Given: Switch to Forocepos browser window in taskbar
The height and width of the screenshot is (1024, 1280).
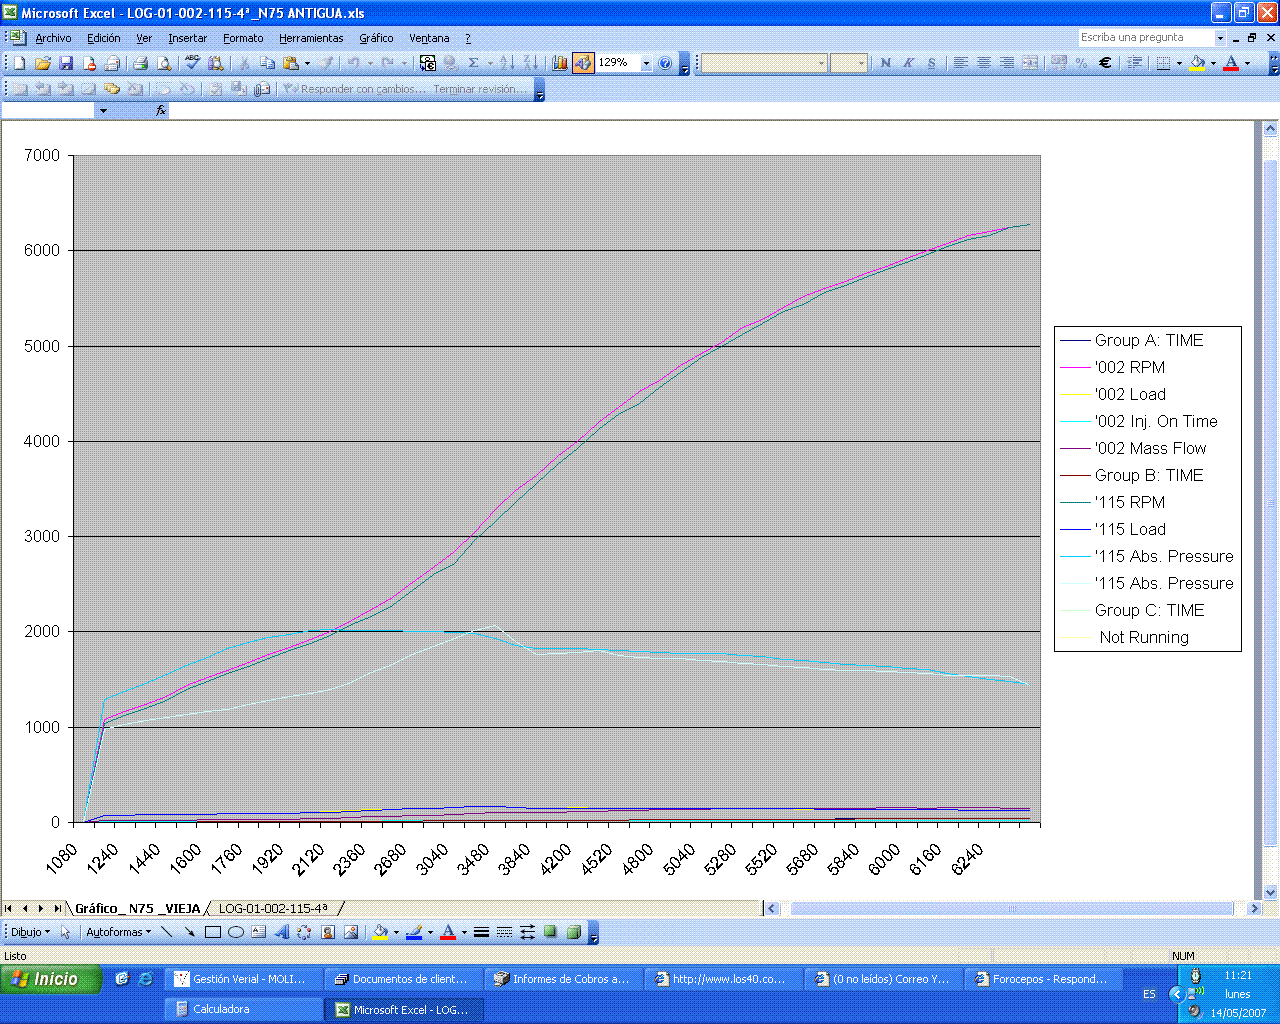Looking at the screenshot, I should (1043, 979).
